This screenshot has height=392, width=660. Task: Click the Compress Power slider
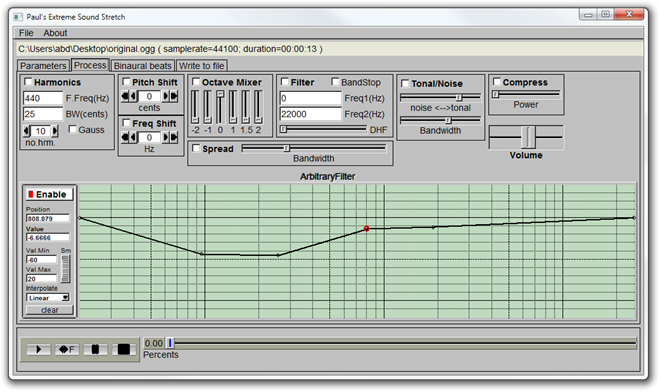526,94
